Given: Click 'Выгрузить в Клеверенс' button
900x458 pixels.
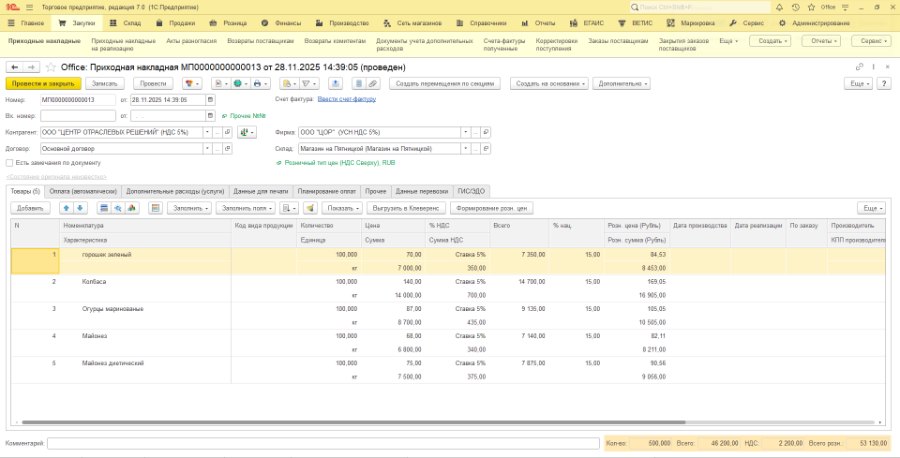Looking at the screenshot, I should [x=406, y=208].
